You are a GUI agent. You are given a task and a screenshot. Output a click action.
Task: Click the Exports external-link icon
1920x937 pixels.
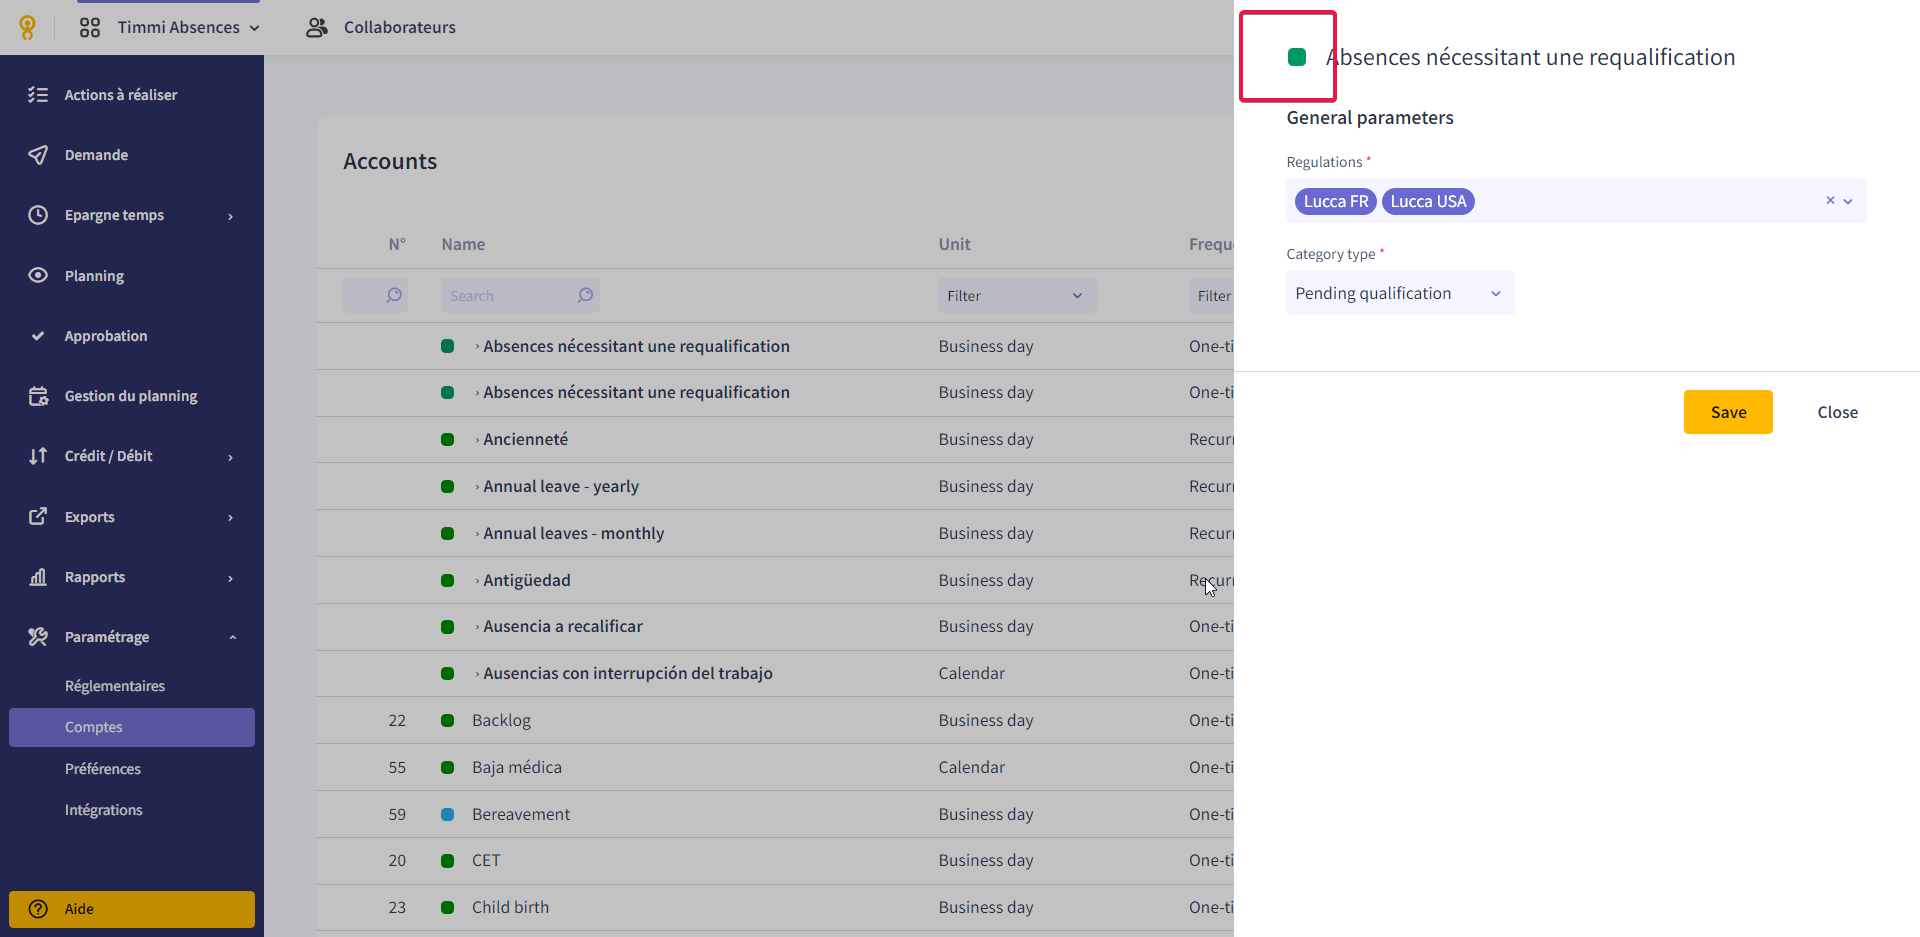pyautogui.click(x=38, y=516)
